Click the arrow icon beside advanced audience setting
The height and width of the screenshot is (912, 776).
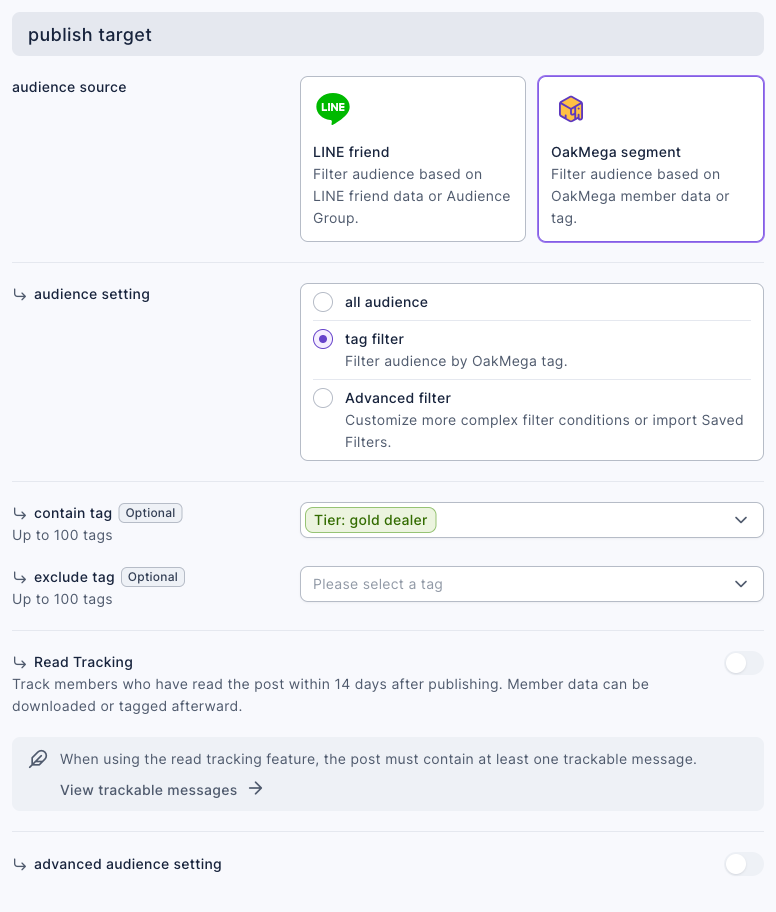(x=20, y=865)
